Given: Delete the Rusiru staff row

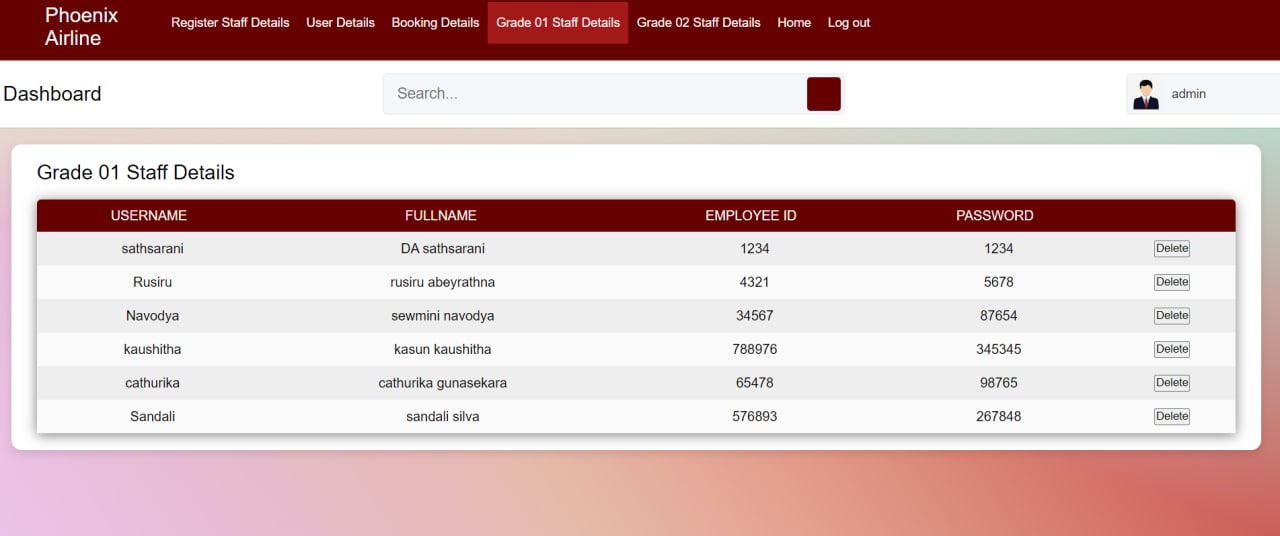Looking at the screenshot, I should click(1172, 282).
